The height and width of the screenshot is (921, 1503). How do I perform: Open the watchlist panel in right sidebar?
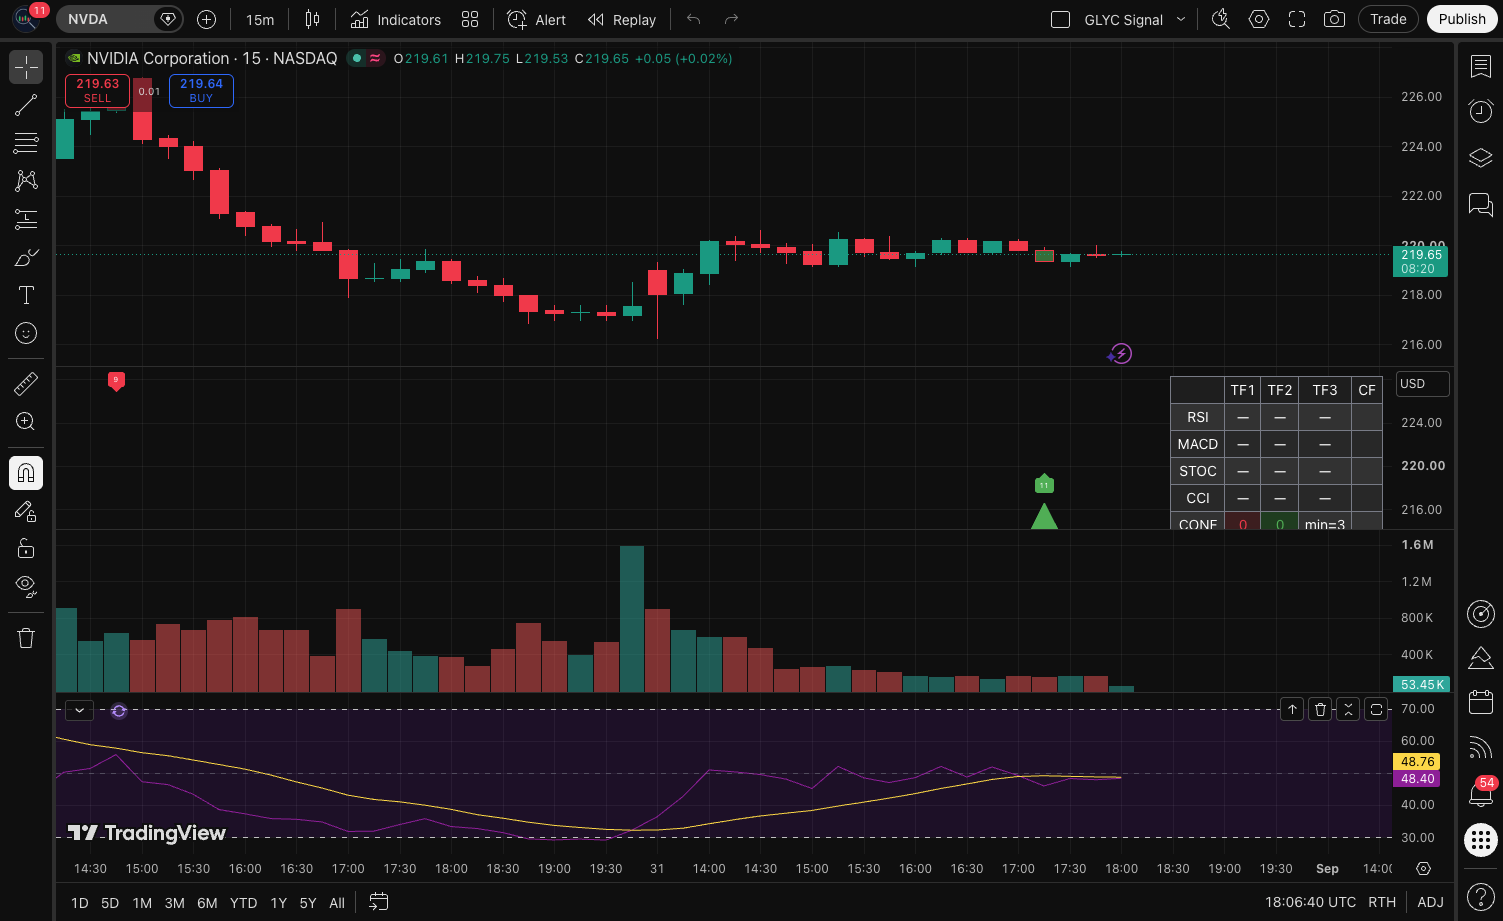[1480, 66]
